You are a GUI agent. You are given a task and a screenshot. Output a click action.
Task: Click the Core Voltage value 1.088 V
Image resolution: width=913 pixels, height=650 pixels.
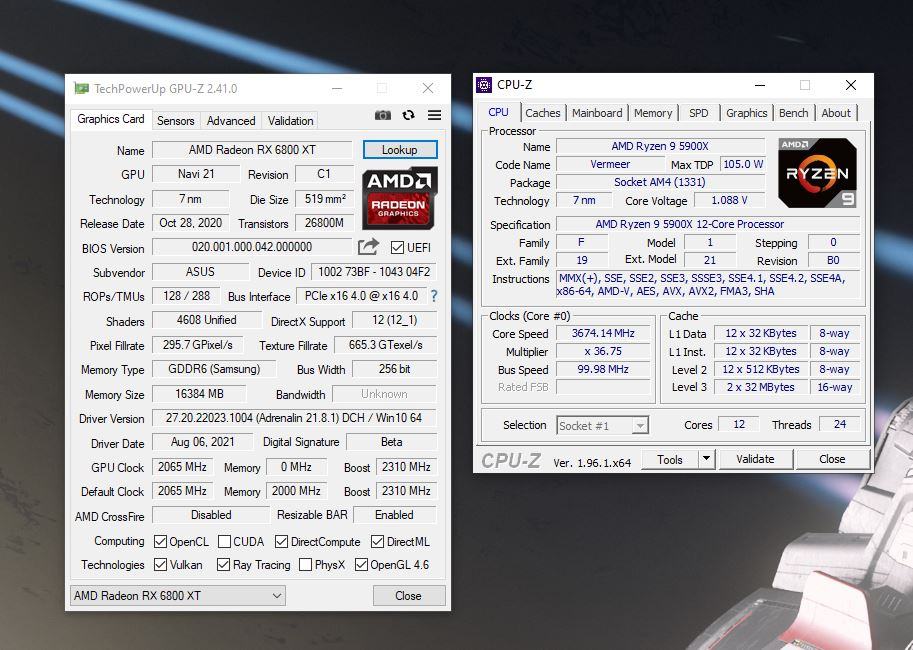click(x=730, y=200)
